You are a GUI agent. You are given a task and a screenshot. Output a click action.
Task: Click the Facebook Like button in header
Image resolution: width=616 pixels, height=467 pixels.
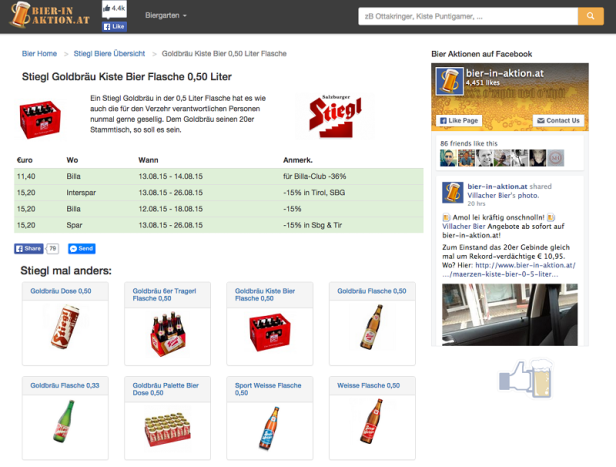[x=114, y=26]
